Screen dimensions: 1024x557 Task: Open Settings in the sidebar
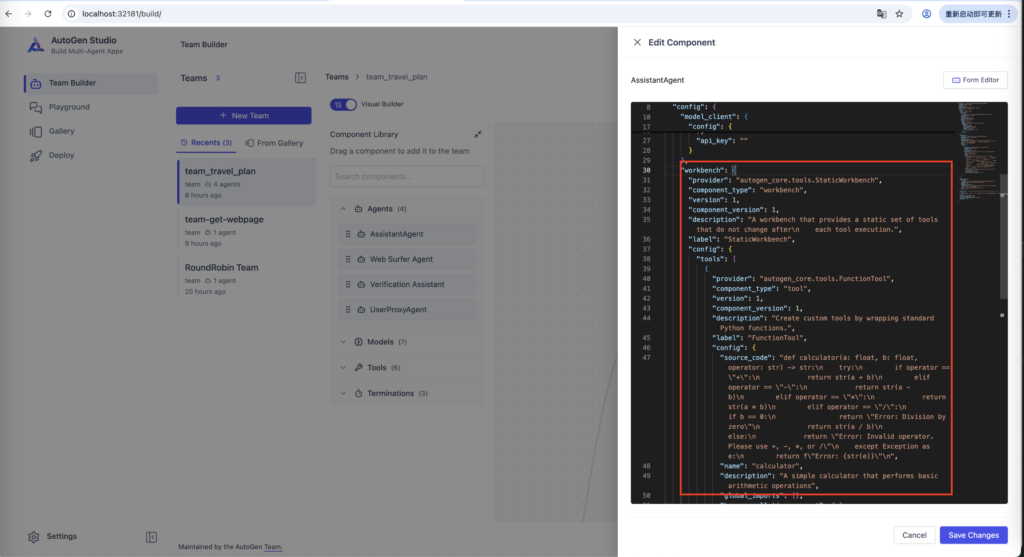[x=53, y=536]
